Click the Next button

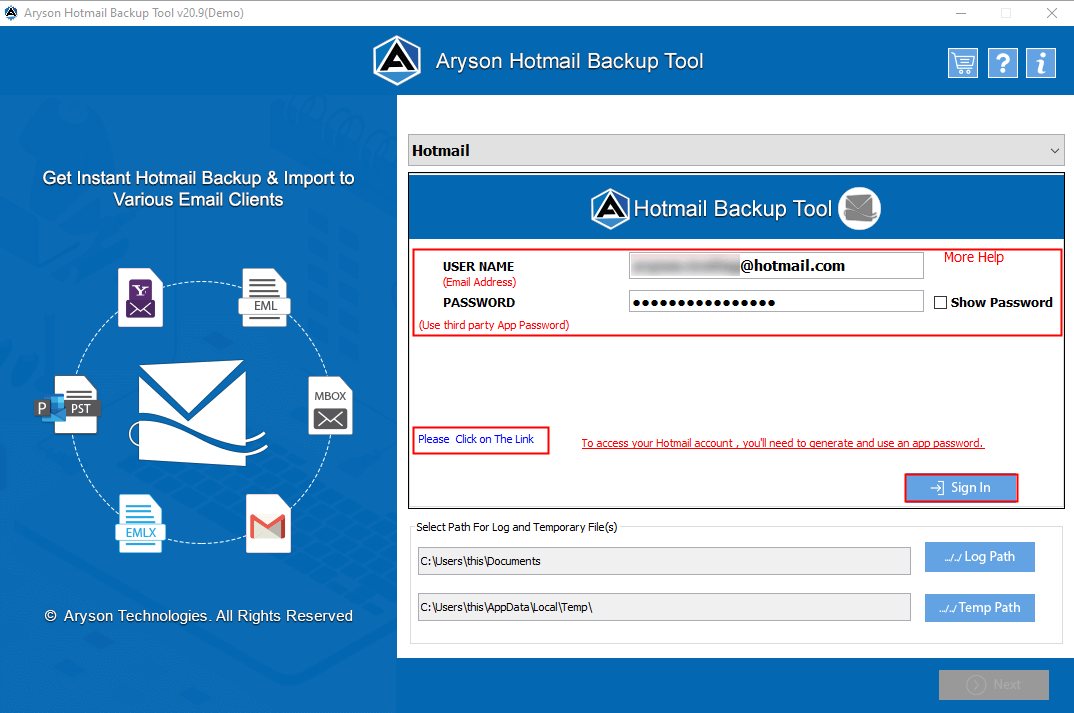pyautogui.click(x=993, y=684)
